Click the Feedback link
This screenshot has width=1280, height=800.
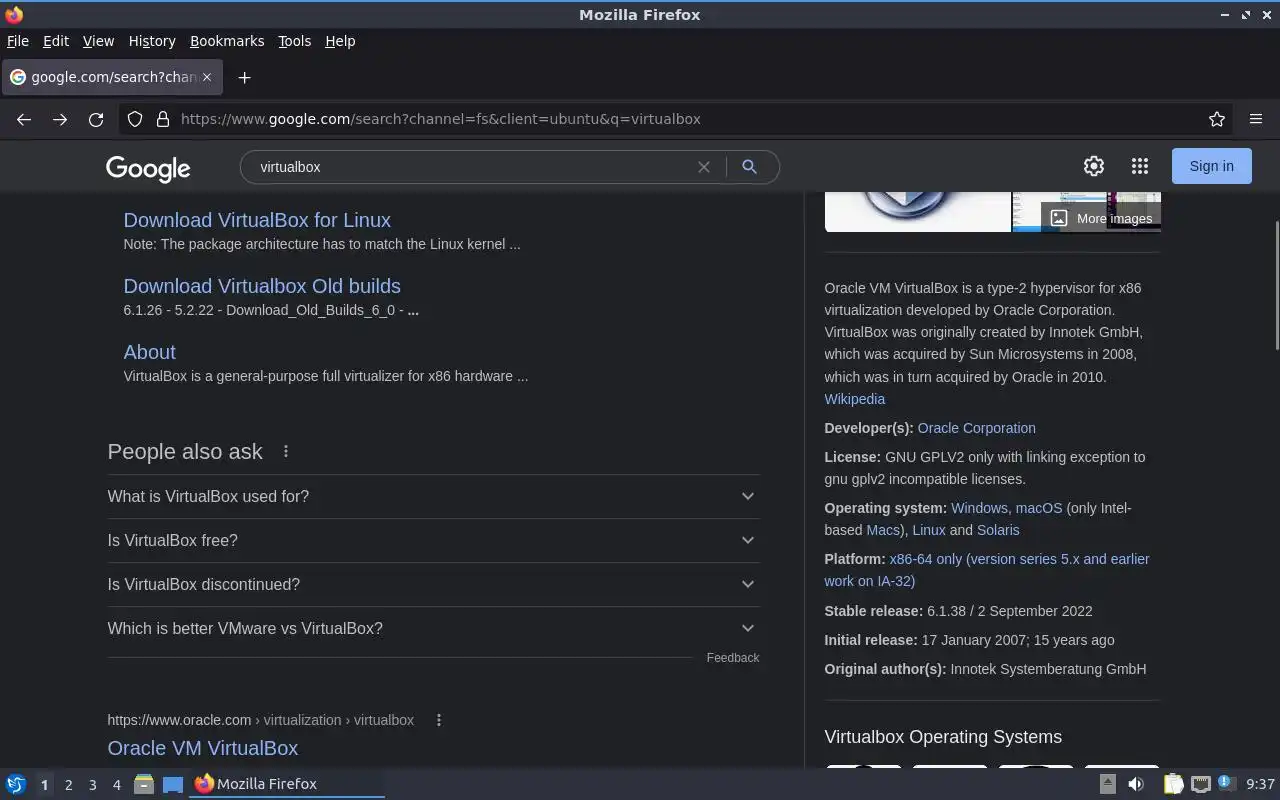pyautogui.click(x=733, y=658)
